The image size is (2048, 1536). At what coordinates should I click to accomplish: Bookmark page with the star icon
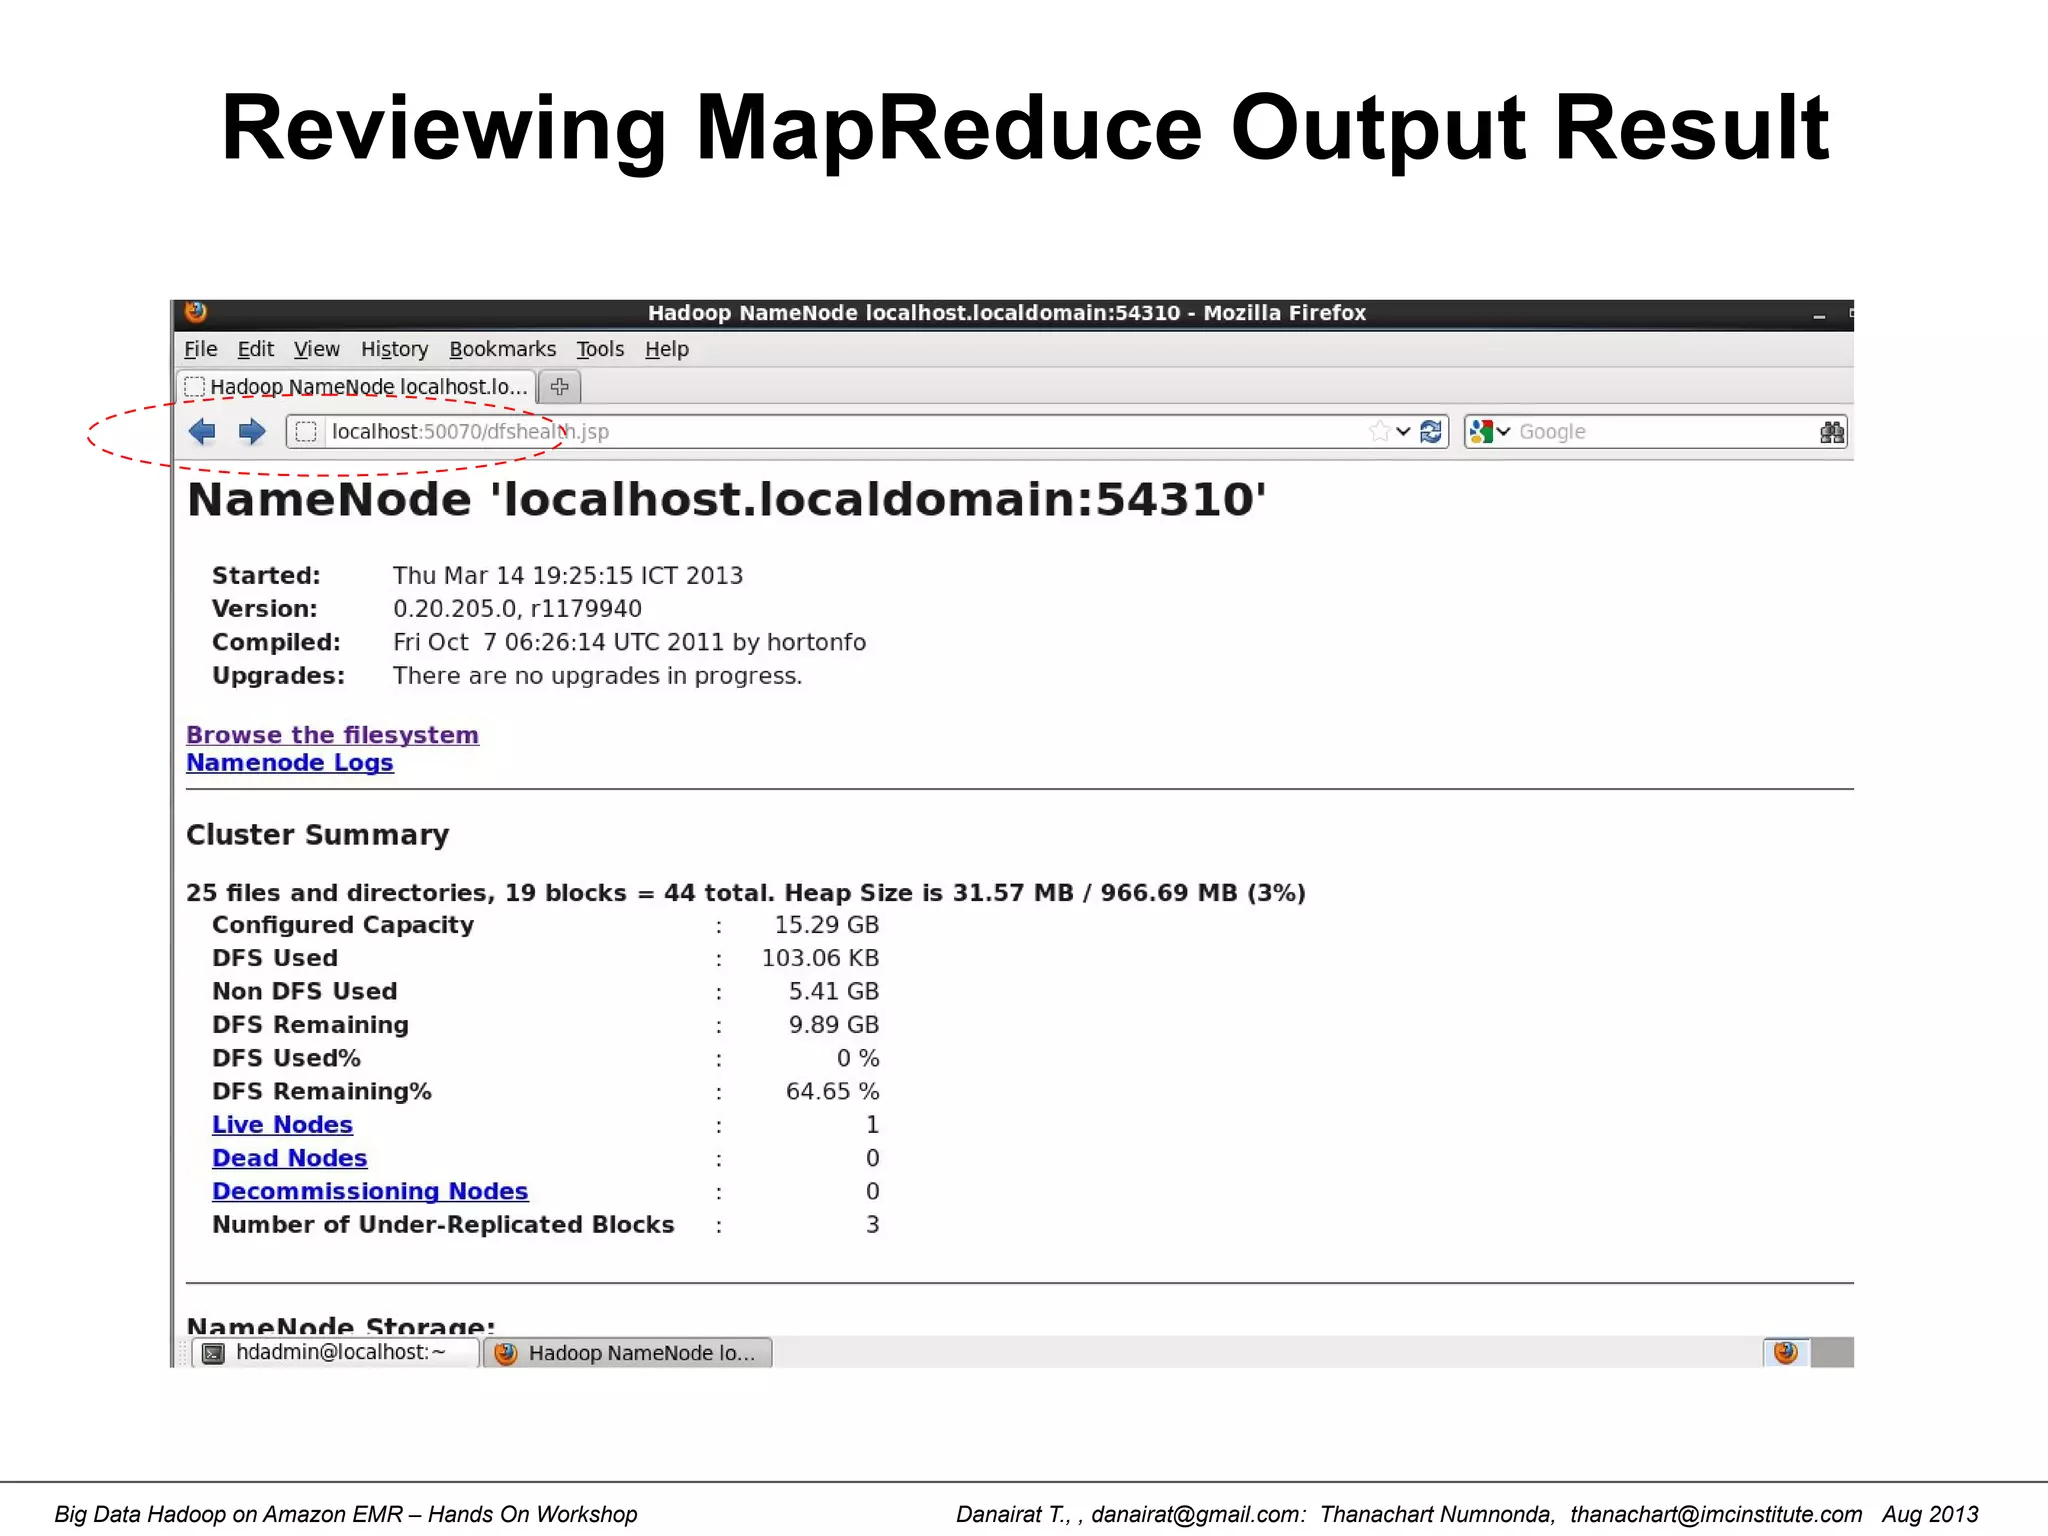click(x=1380, y=432)
